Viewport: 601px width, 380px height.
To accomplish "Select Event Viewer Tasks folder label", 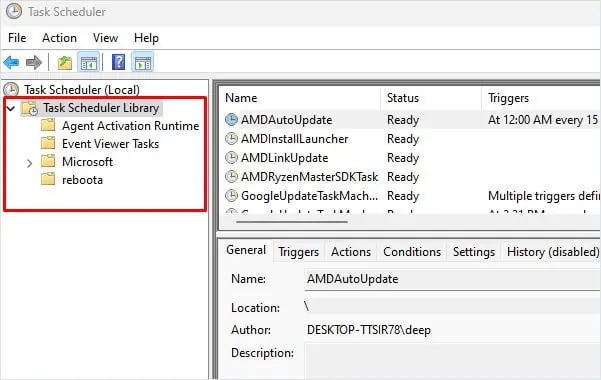I will (110, 144).
